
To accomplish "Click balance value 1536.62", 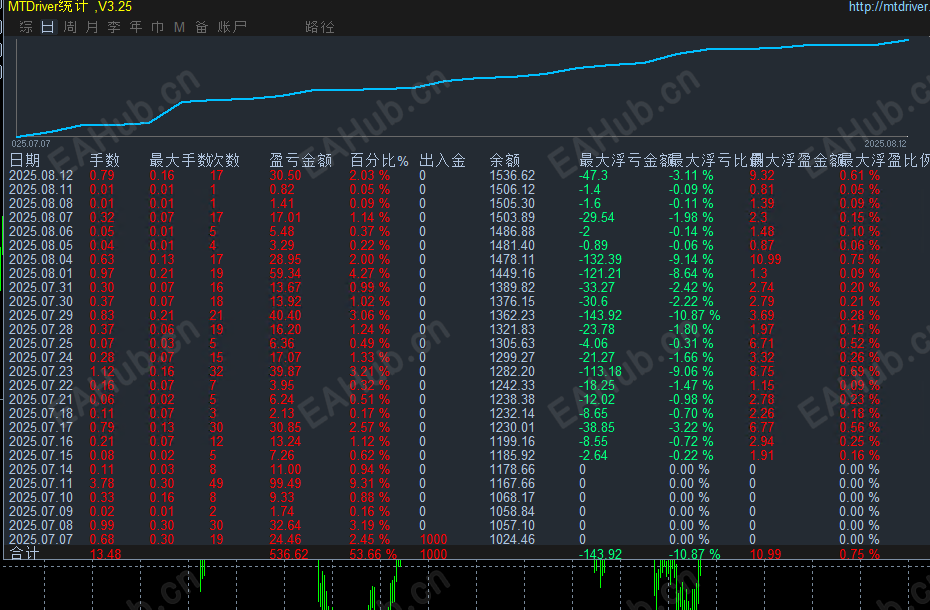I will coord(512,176).
